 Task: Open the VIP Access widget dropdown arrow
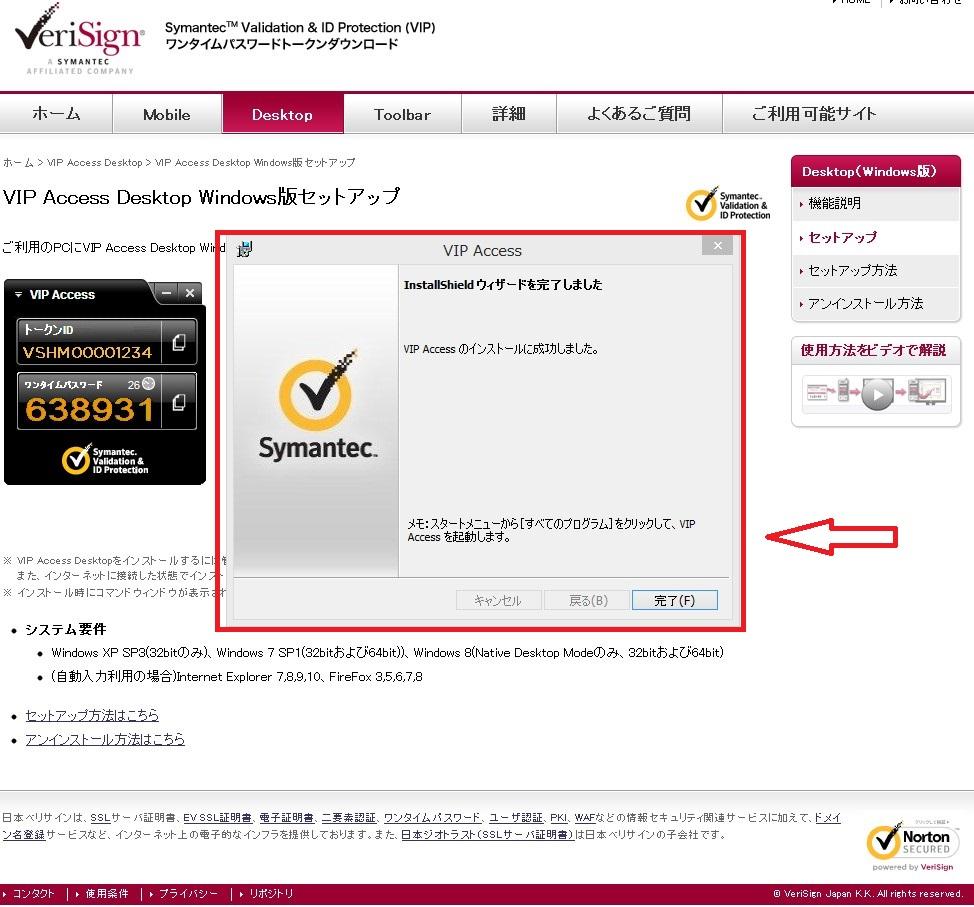[19, 294]
